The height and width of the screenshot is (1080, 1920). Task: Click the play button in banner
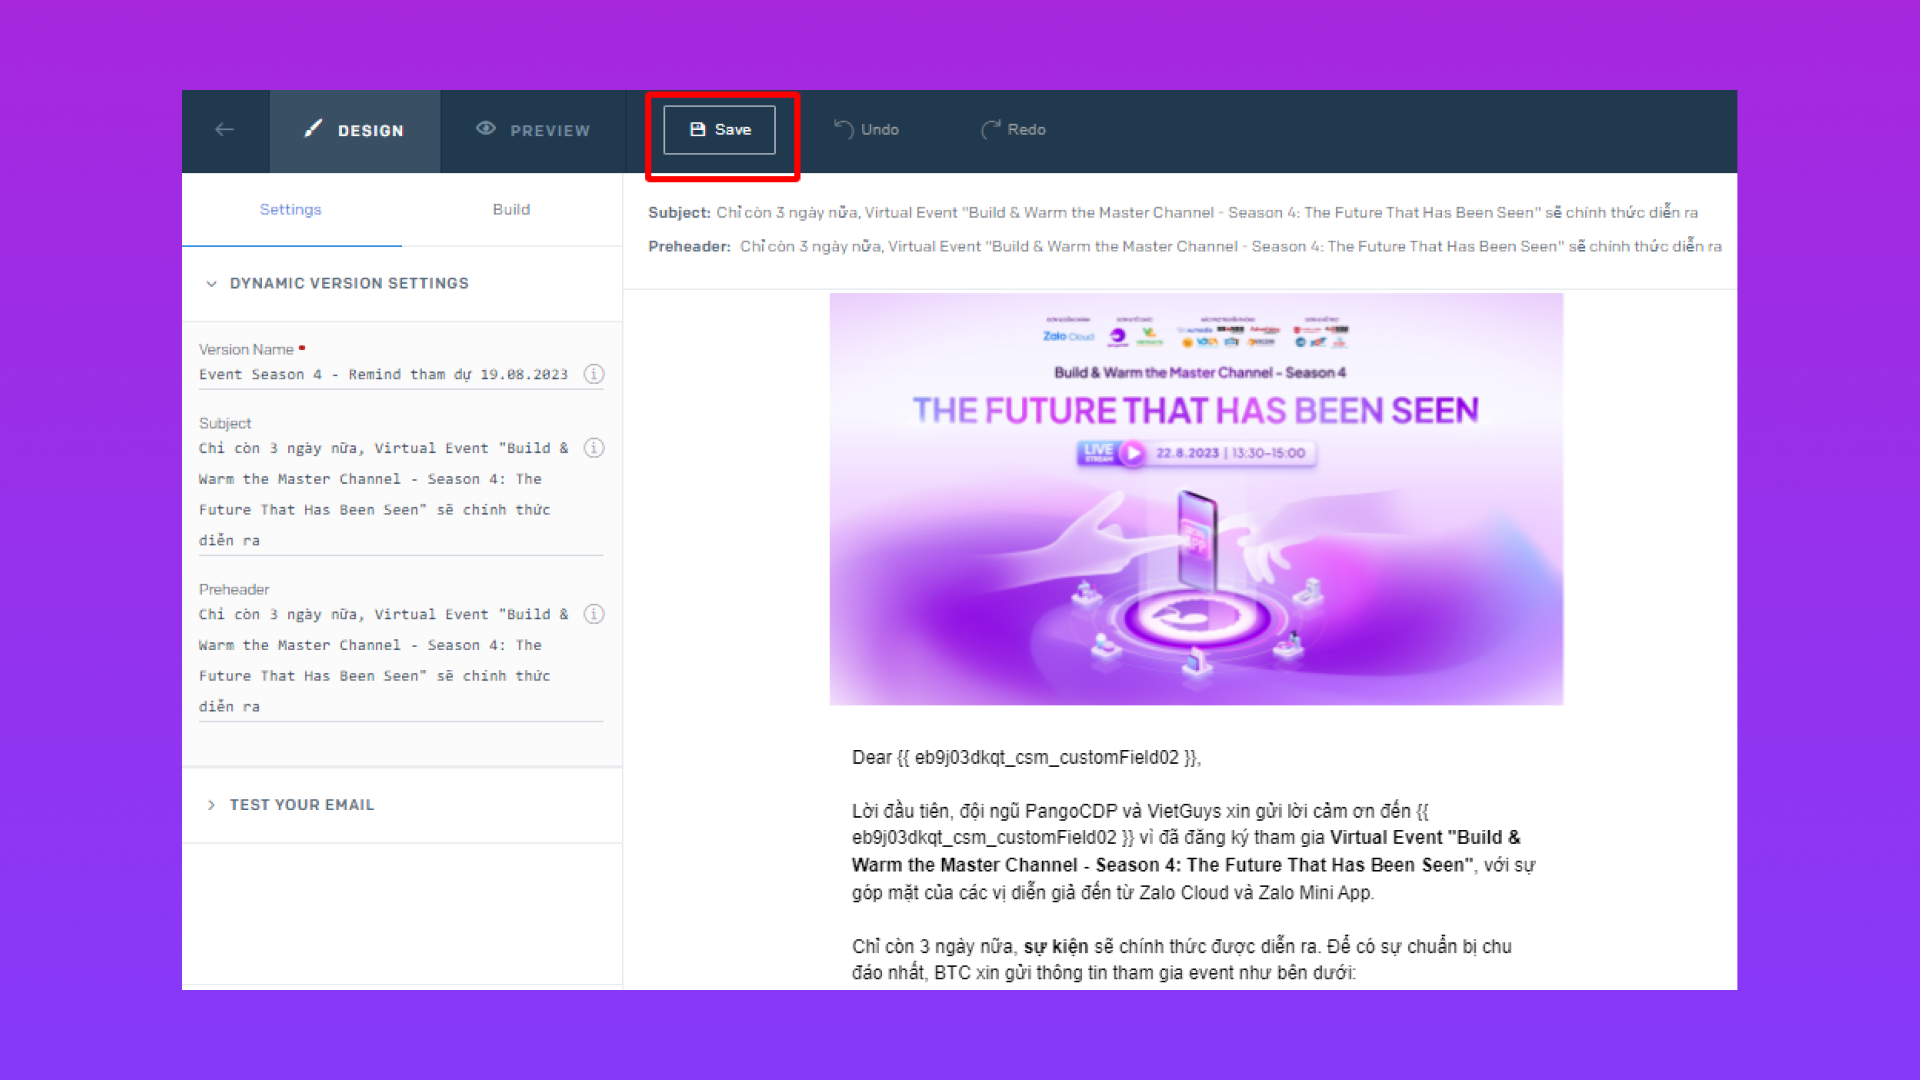click(x=1133, y=453)
